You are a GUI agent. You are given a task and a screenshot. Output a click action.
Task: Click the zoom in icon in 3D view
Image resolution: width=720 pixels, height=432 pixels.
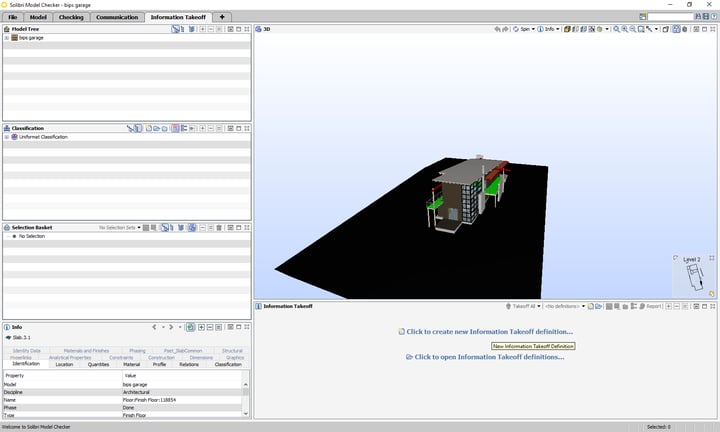click(625, 29)
